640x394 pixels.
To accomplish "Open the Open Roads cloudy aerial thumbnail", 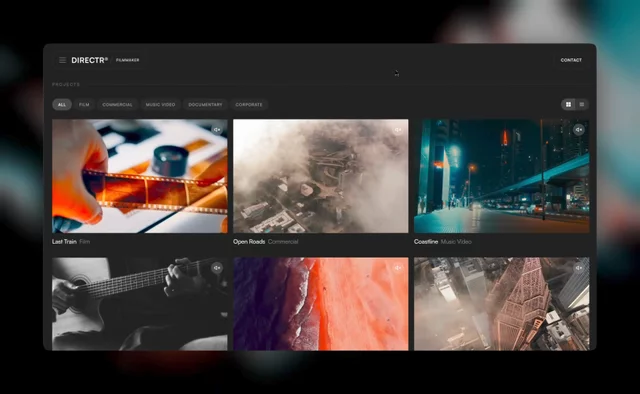I will point(320,176).
